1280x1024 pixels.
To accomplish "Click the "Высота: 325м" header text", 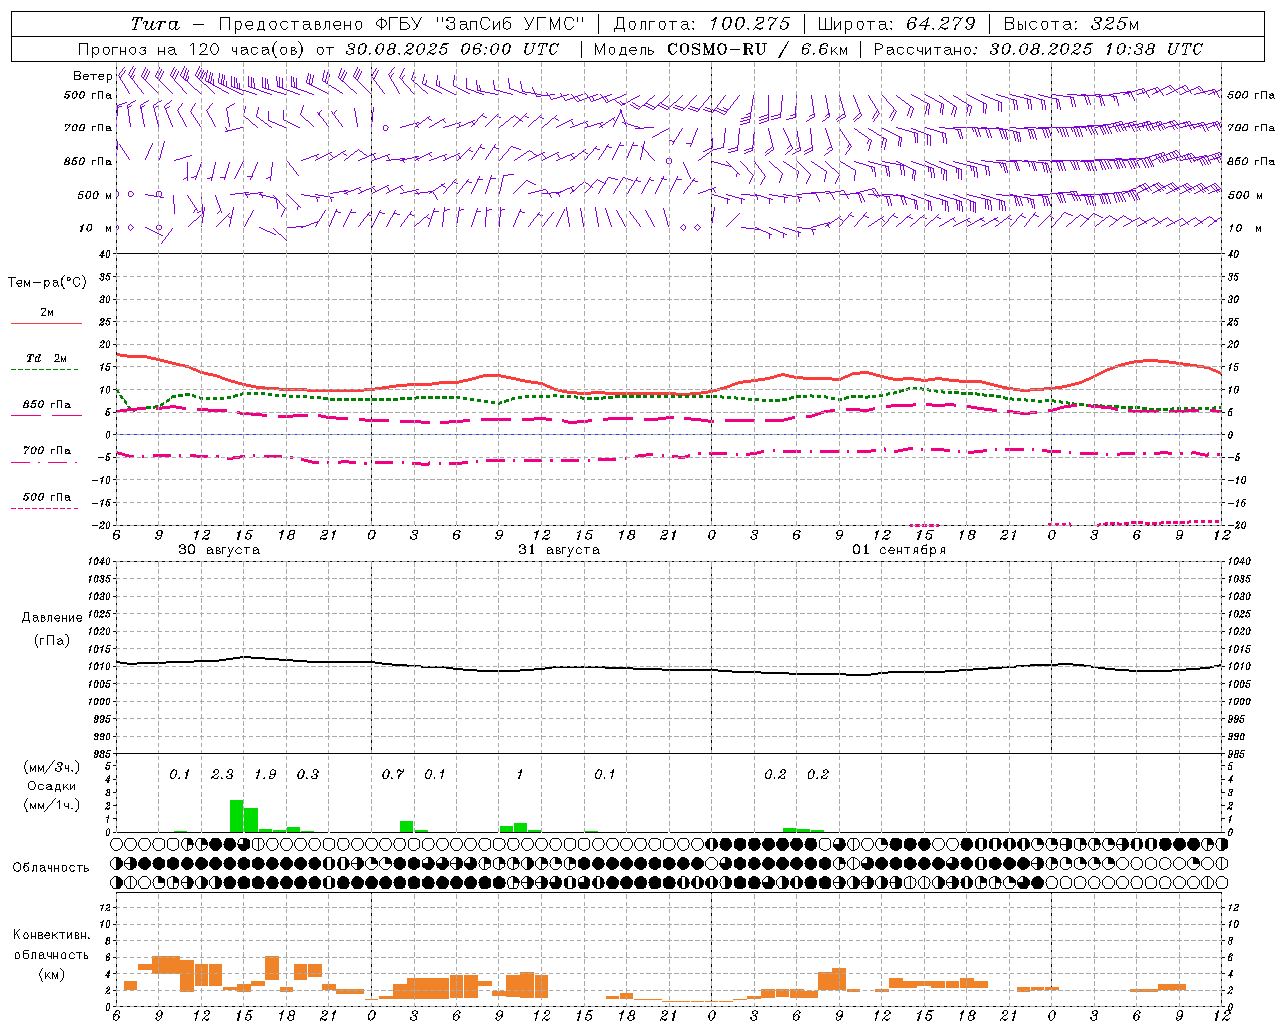I will (x=1071, y=24).
